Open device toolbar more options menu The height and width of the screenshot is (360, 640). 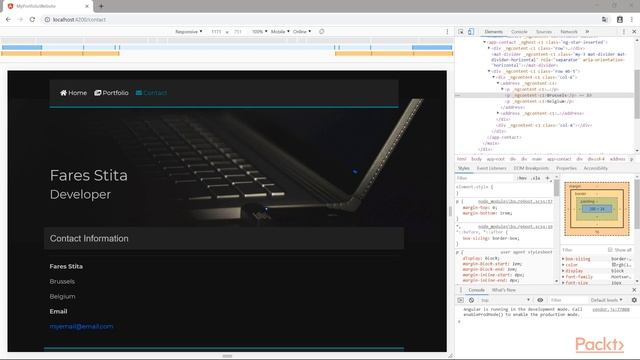[447, 31]
